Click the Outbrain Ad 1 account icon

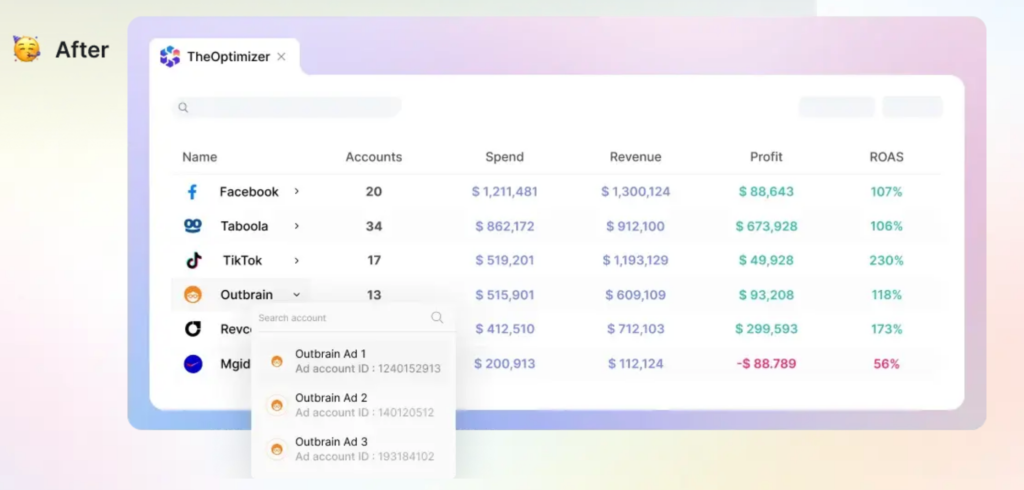[277, 361]
